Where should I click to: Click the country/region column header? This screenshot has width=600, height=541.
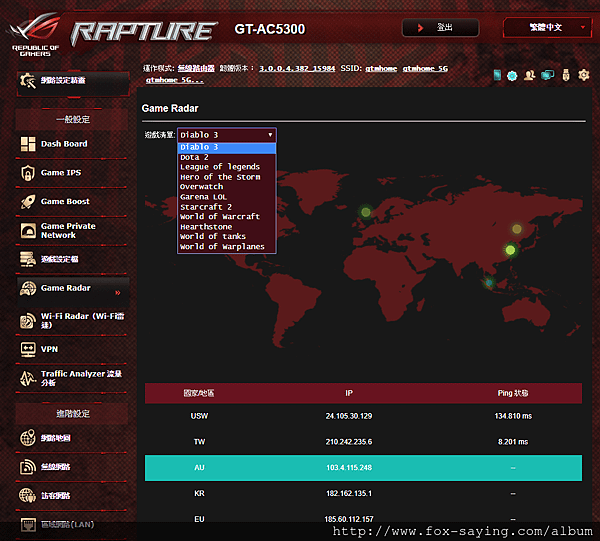[199, 393]
